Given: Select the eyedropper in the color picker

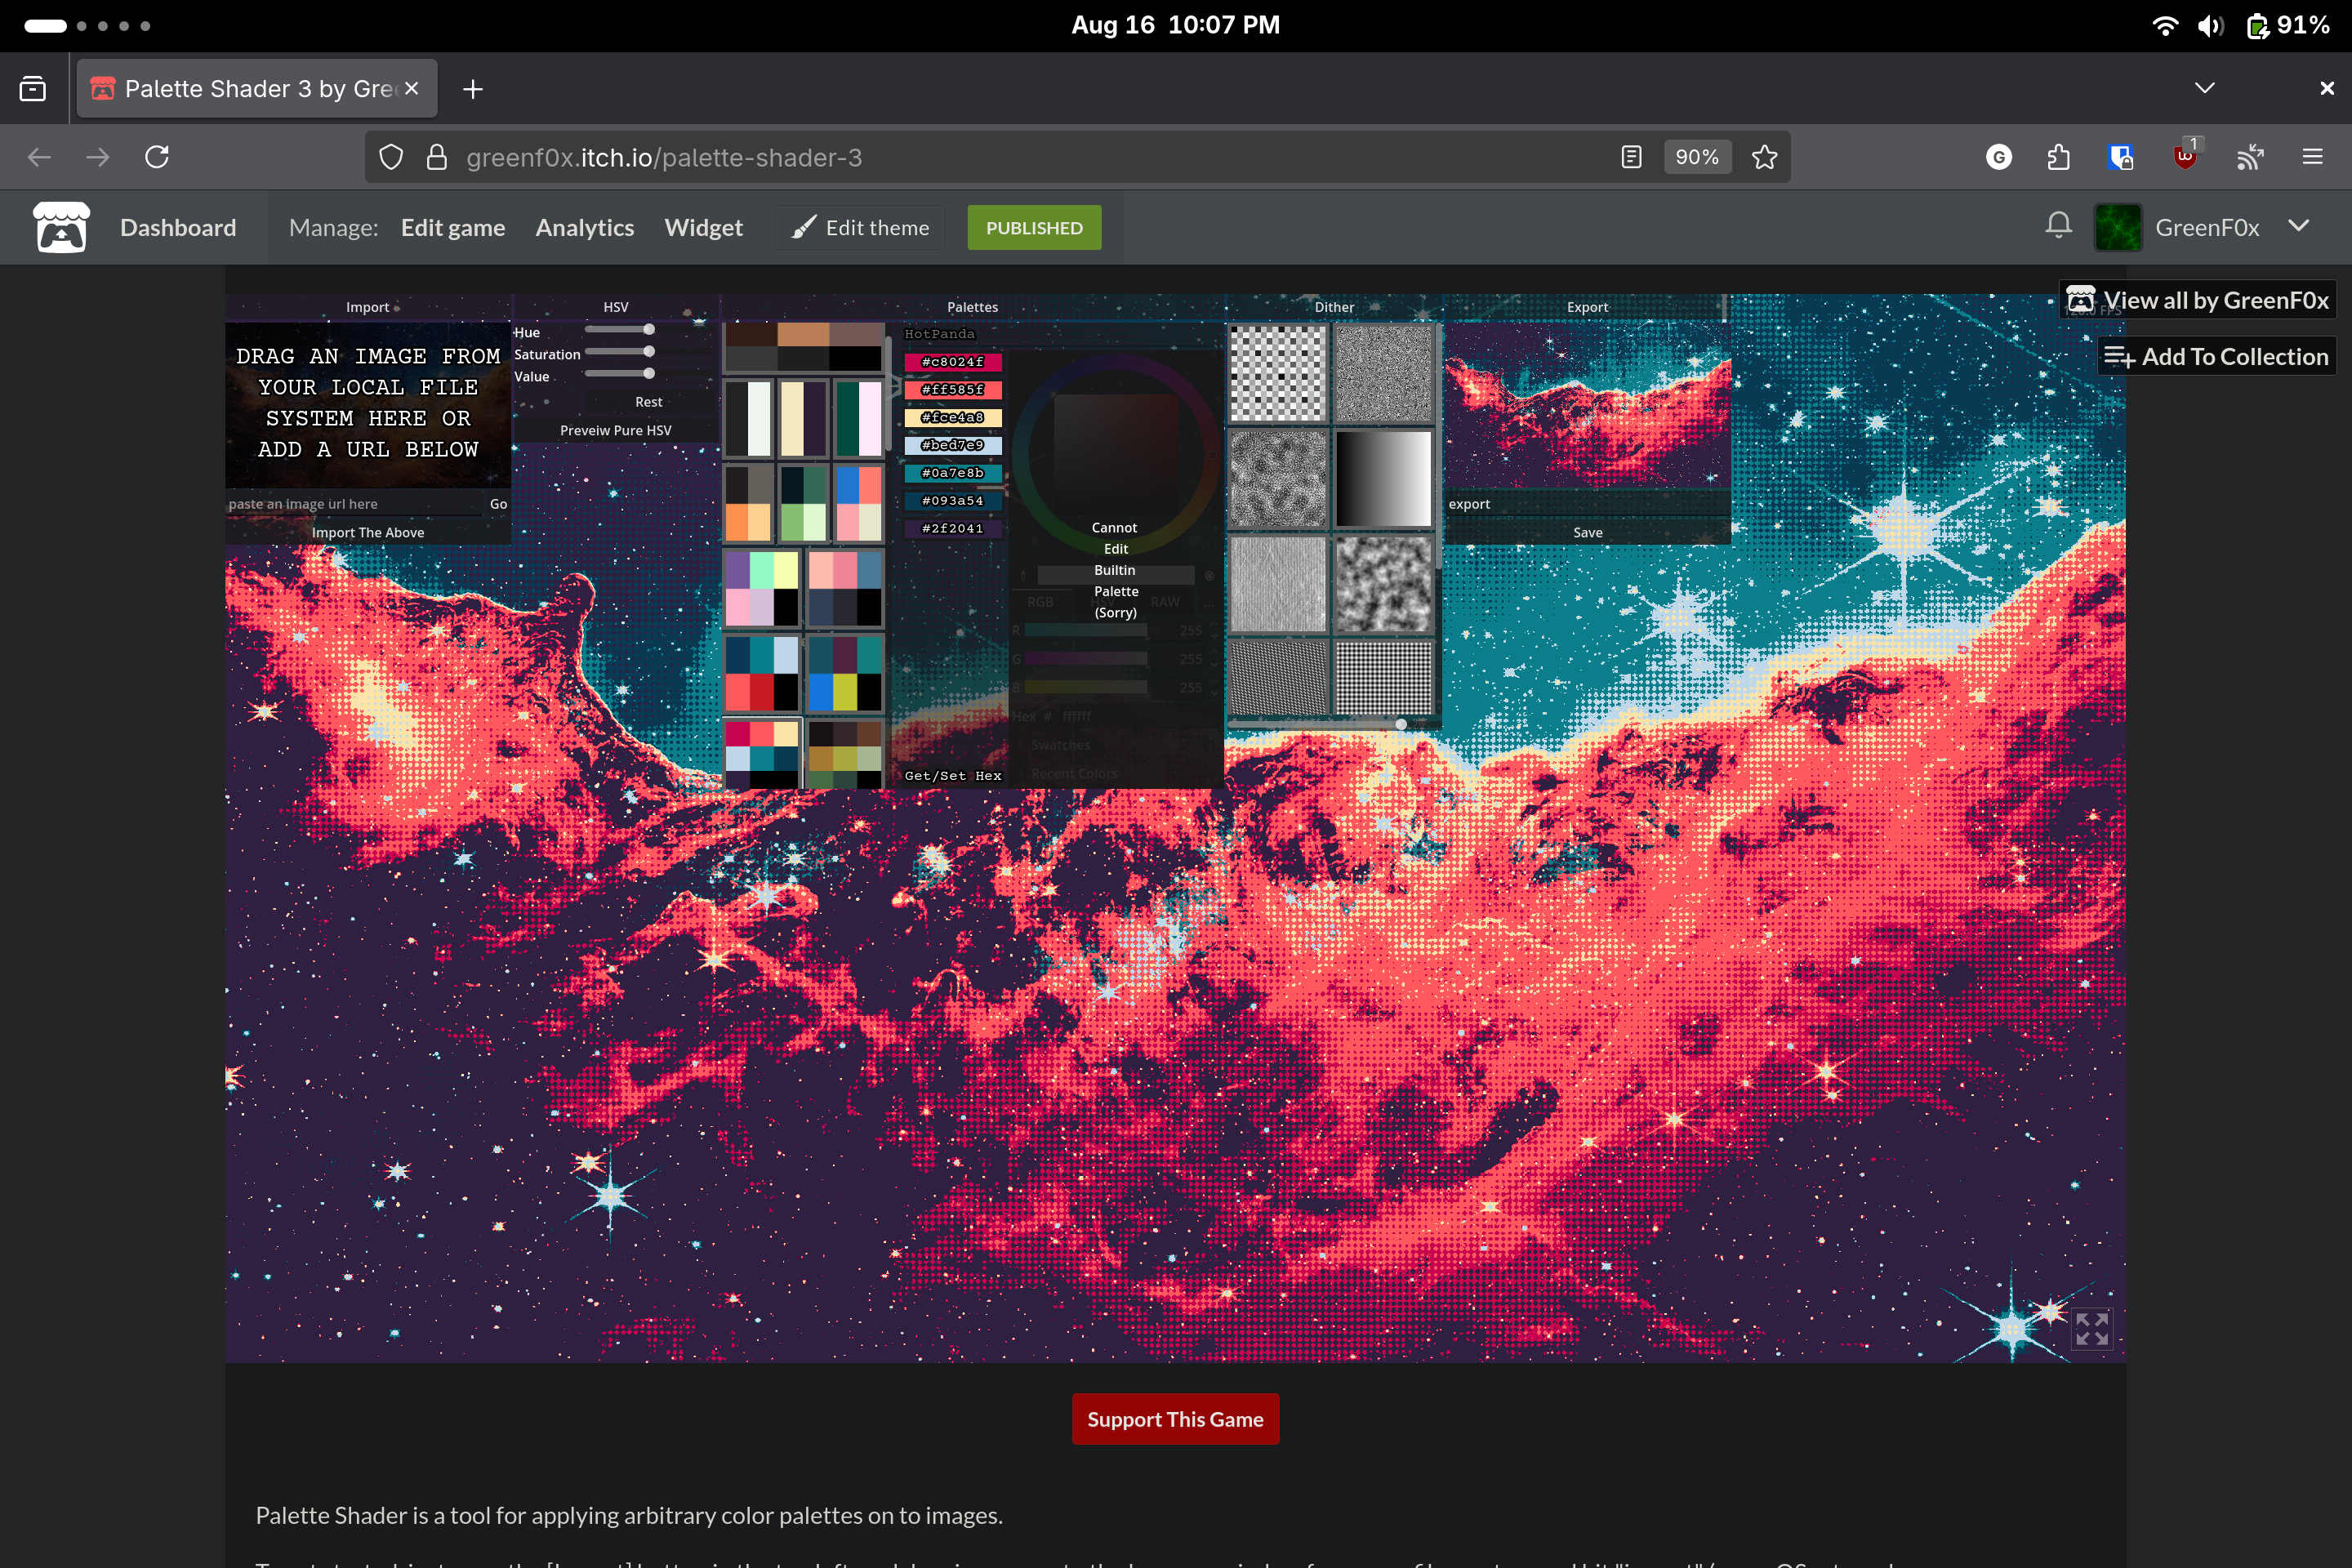Looking at the screenshot, I should tap(1024, 576).
